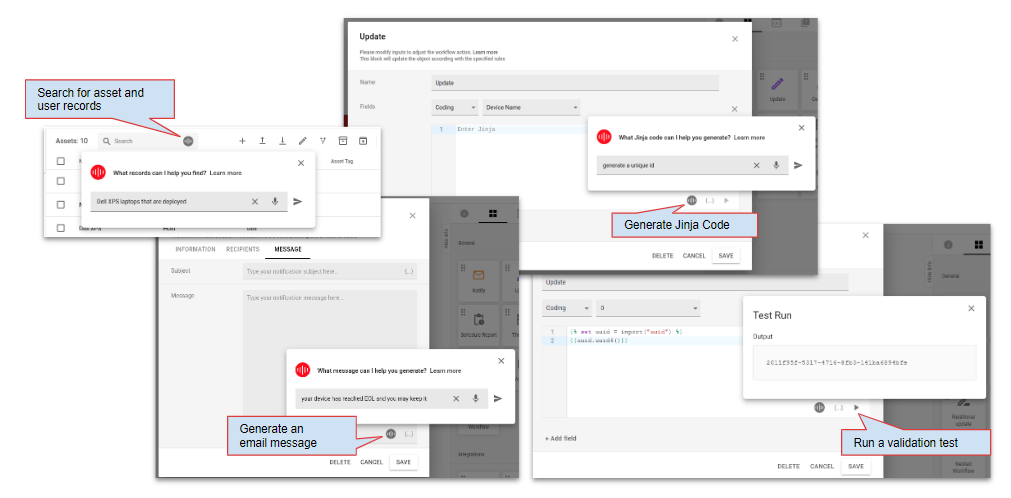Close the Test Run dialog

pyautogui.click(x=971, y=308)
